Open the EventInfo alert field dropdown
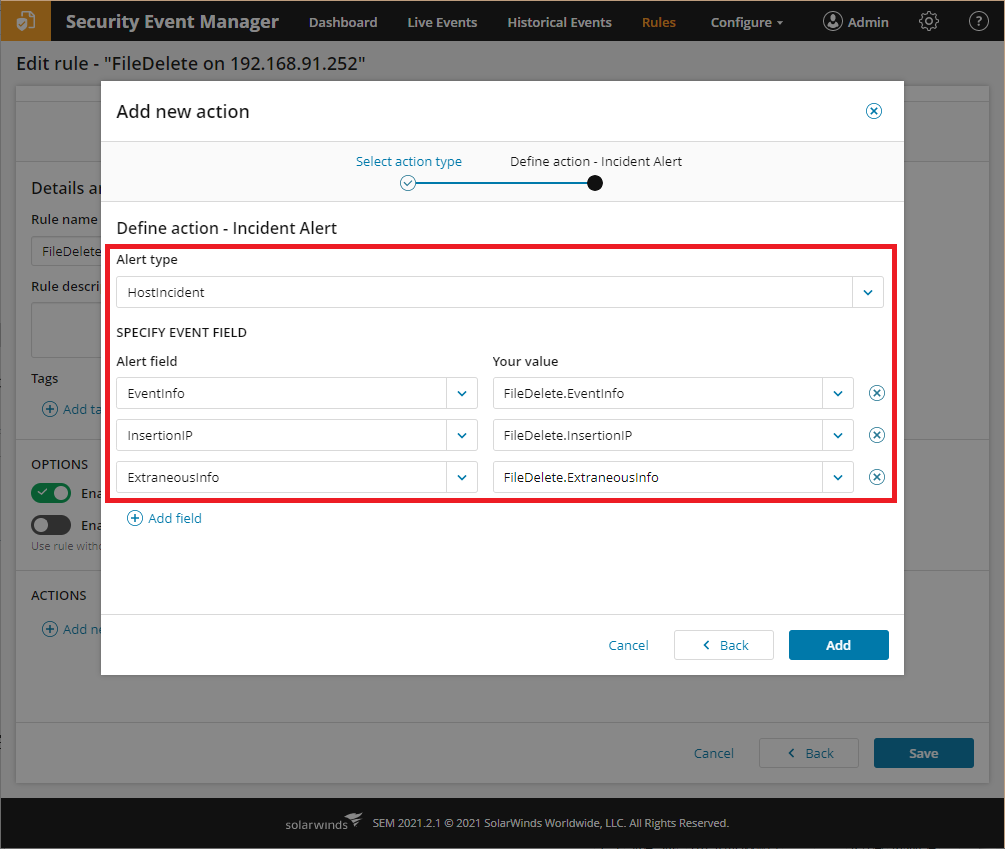Viewport: 1005px width, 849px height. [x=461, y=393]
